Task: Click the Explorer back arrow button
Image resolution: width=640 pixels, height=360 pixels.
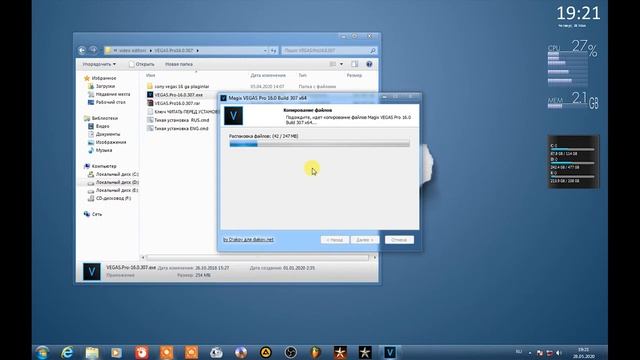Action: (x=82, y=50)
